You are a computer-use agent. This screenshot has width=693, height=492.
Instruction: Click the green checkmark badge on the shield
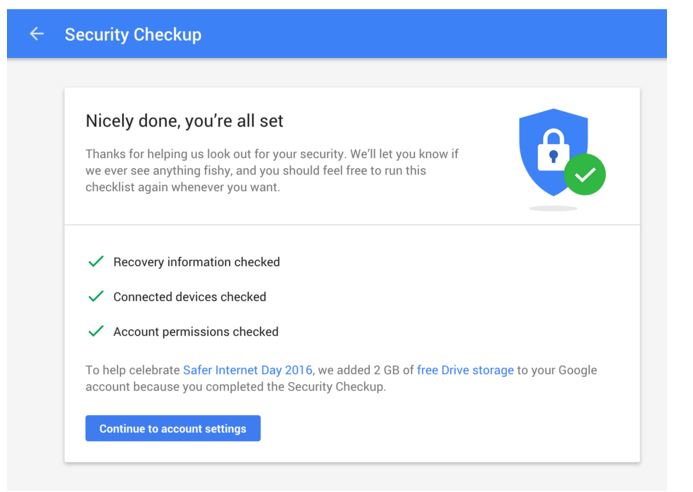585,175
